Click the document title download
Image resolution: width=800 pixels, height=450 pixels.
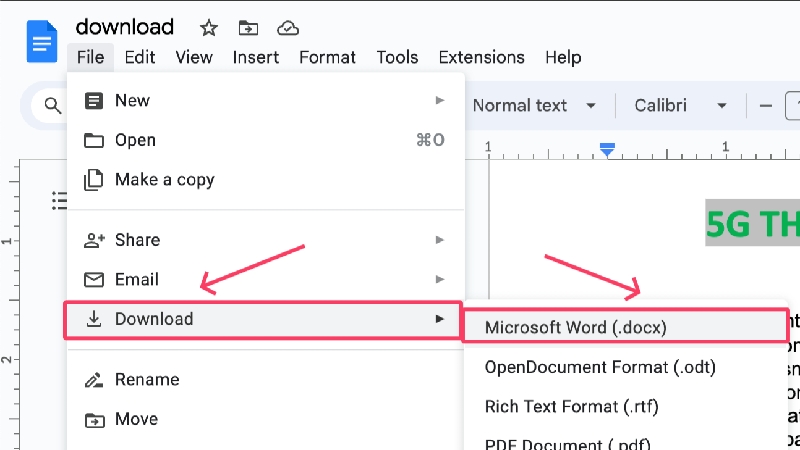coord(125,27)
